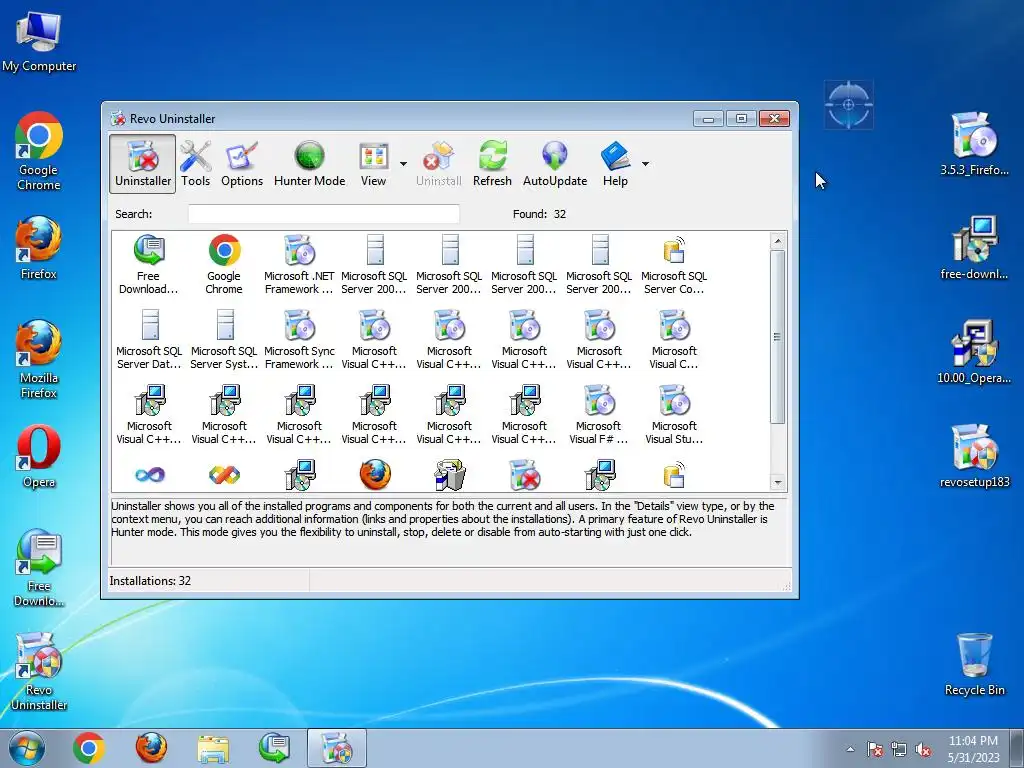The height and width of the screenshot is (768, 1024).
Task: Select Google Chrome in the Revo program list
Action: point(224,264)
